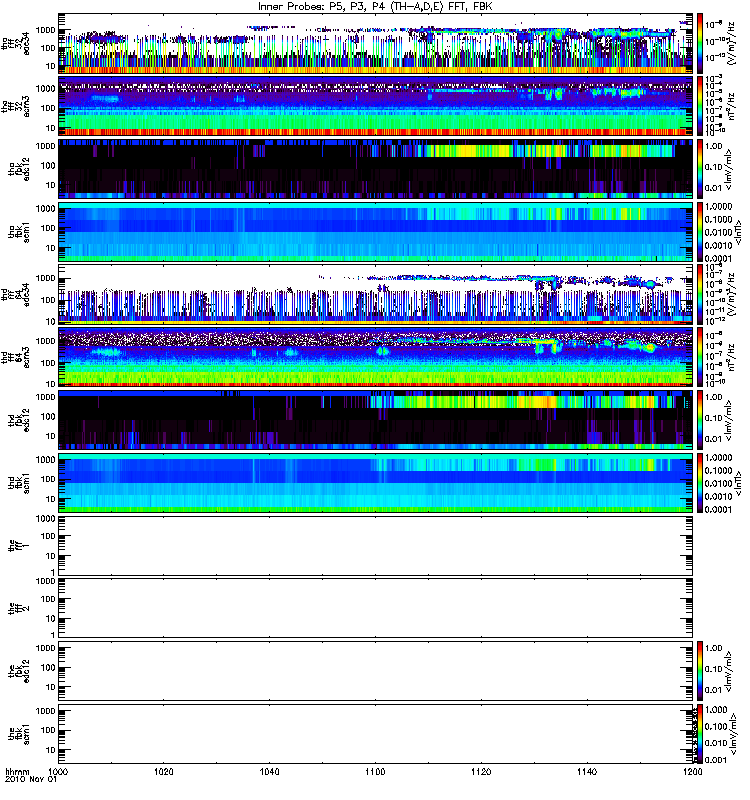The width and height of the screenshot is (750, 800).
Task: Click the color bar beside the fbk edc12
Action: point(700,671)
